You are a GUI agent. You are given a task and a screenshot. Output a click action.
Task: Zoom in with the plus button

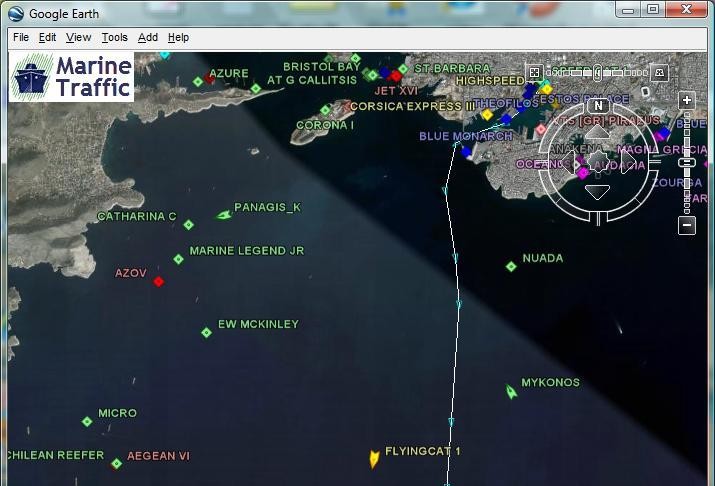(687, 100)
